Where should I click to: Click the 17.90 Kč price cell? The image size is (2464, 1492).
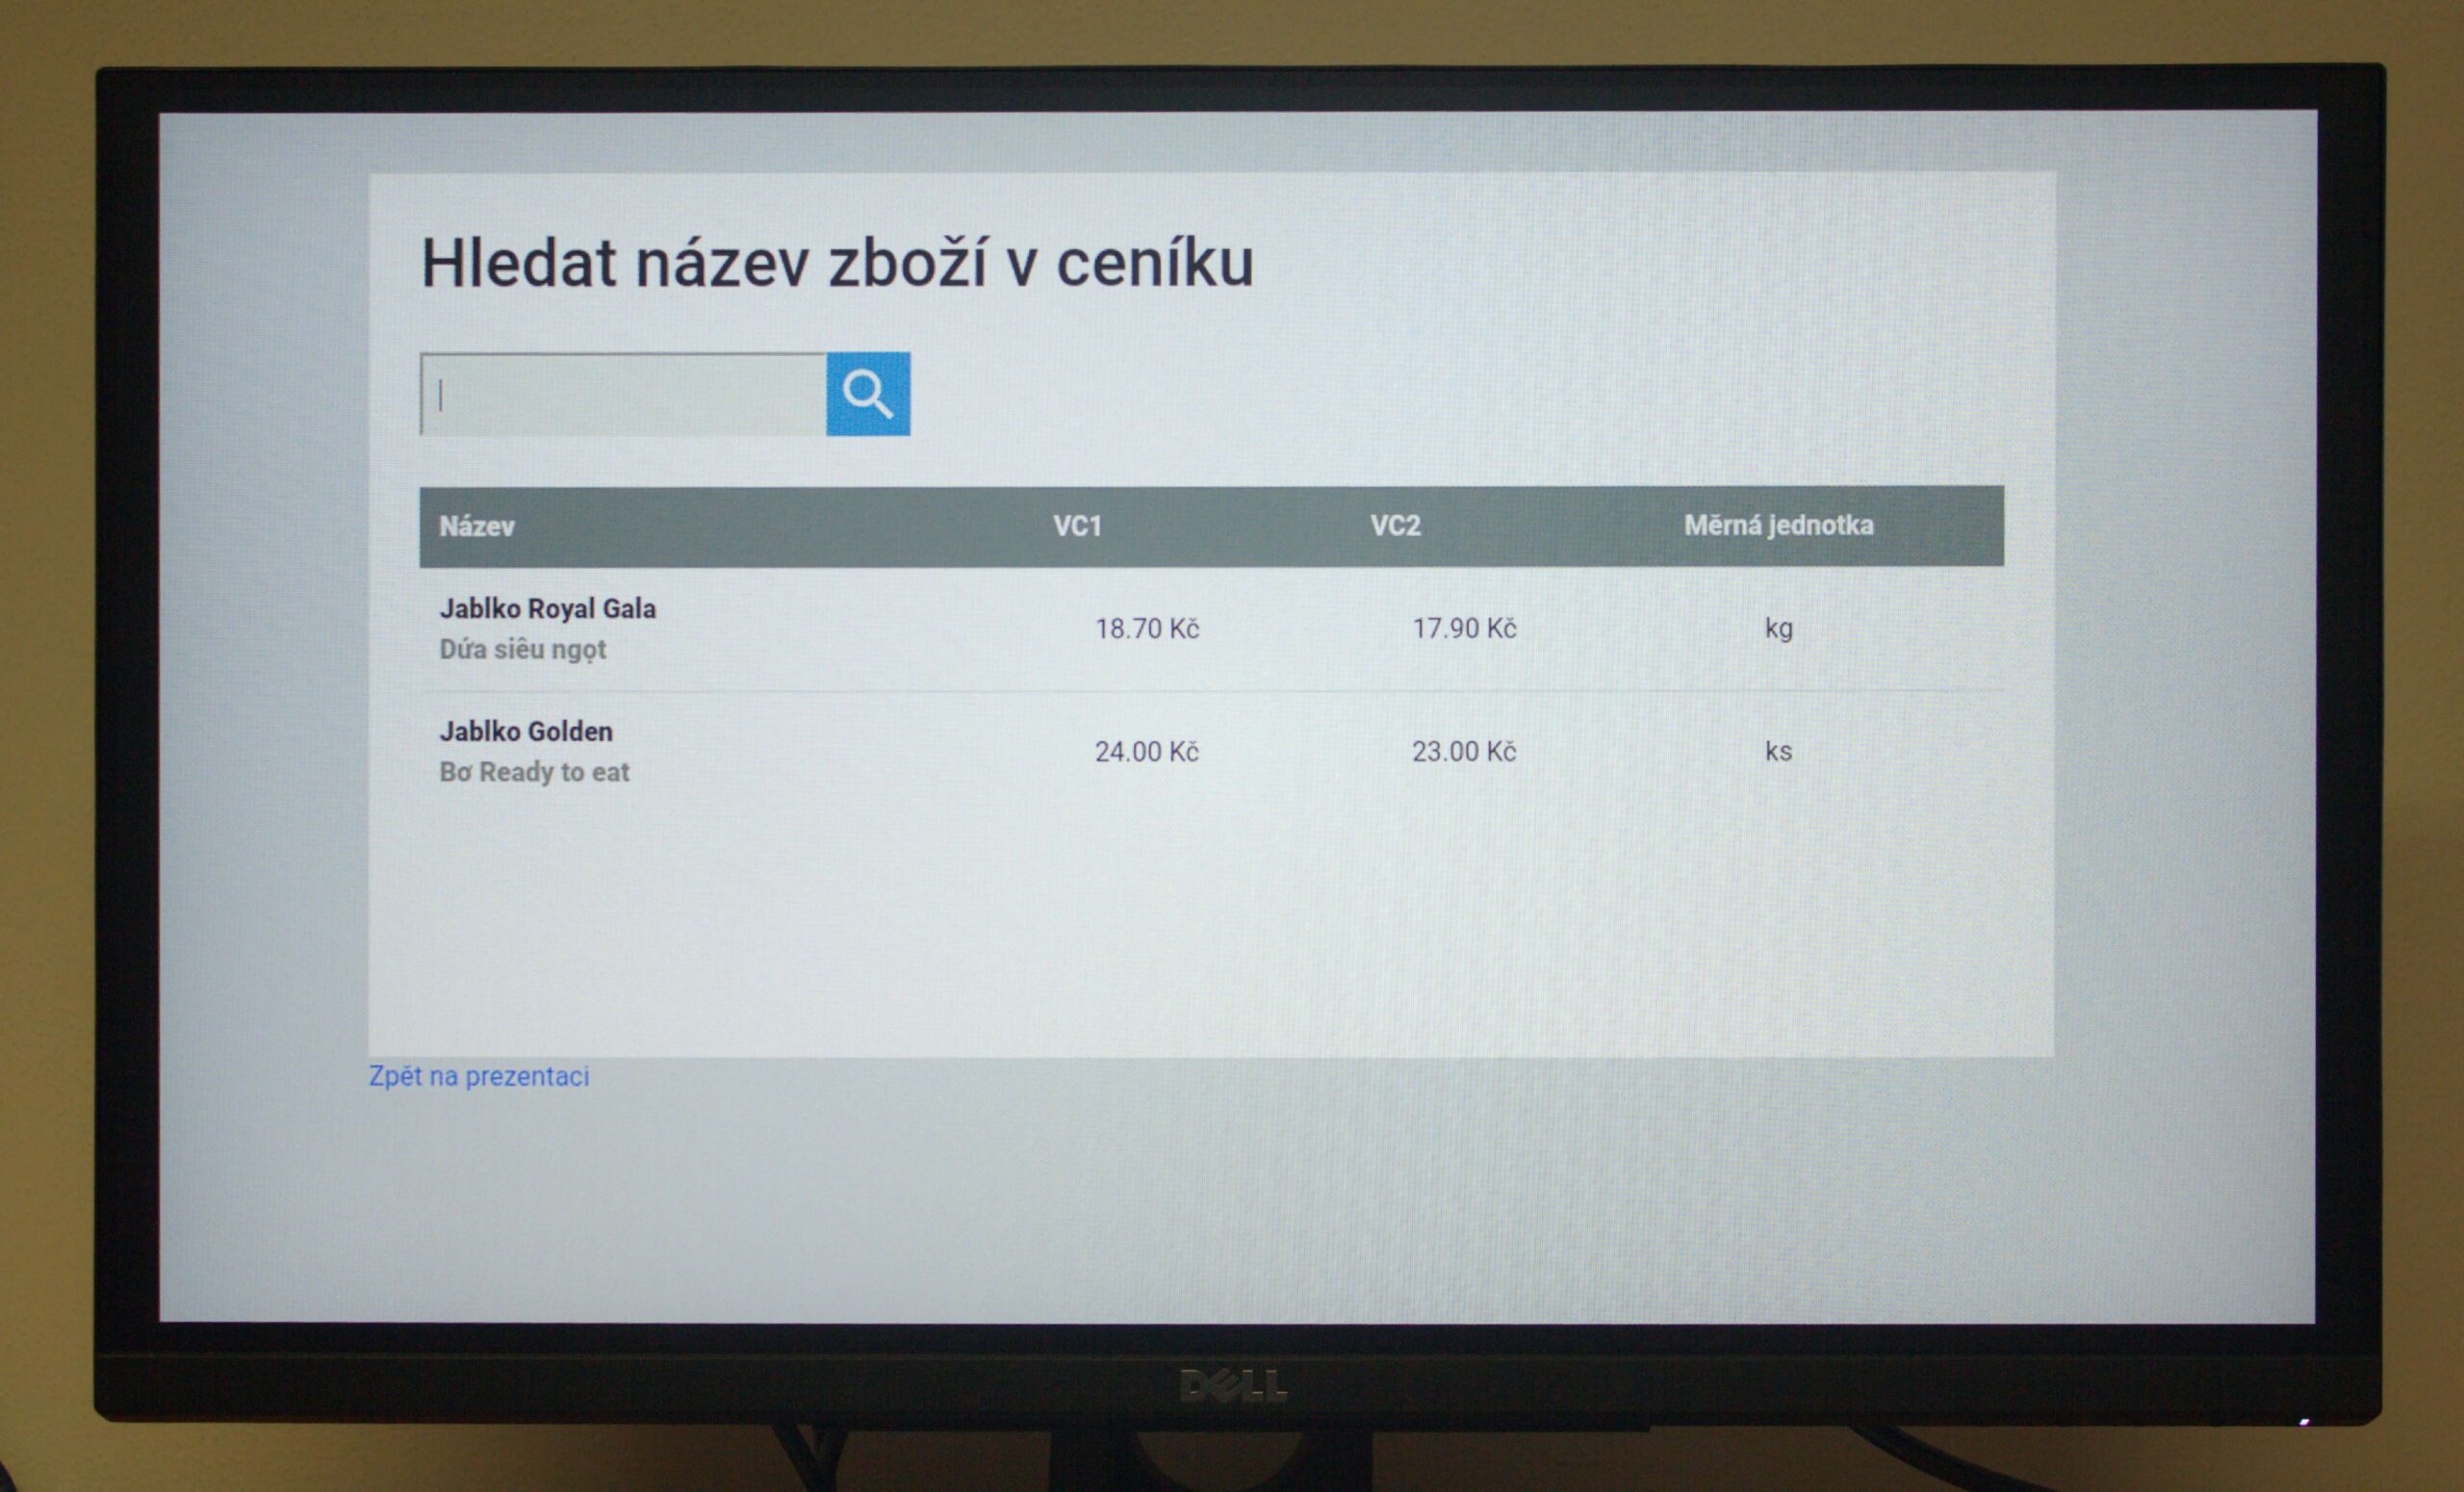pyautogui.click(x=1464, y=628)
